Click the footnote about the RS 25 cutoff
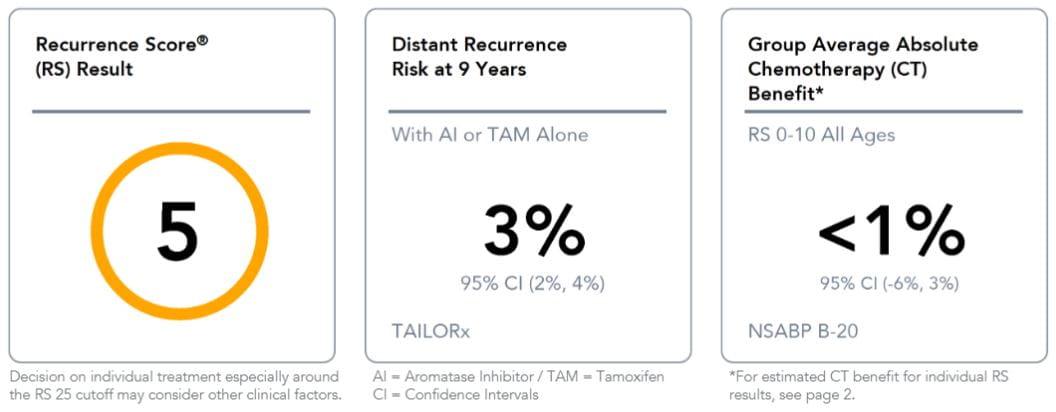 [176, 384]
